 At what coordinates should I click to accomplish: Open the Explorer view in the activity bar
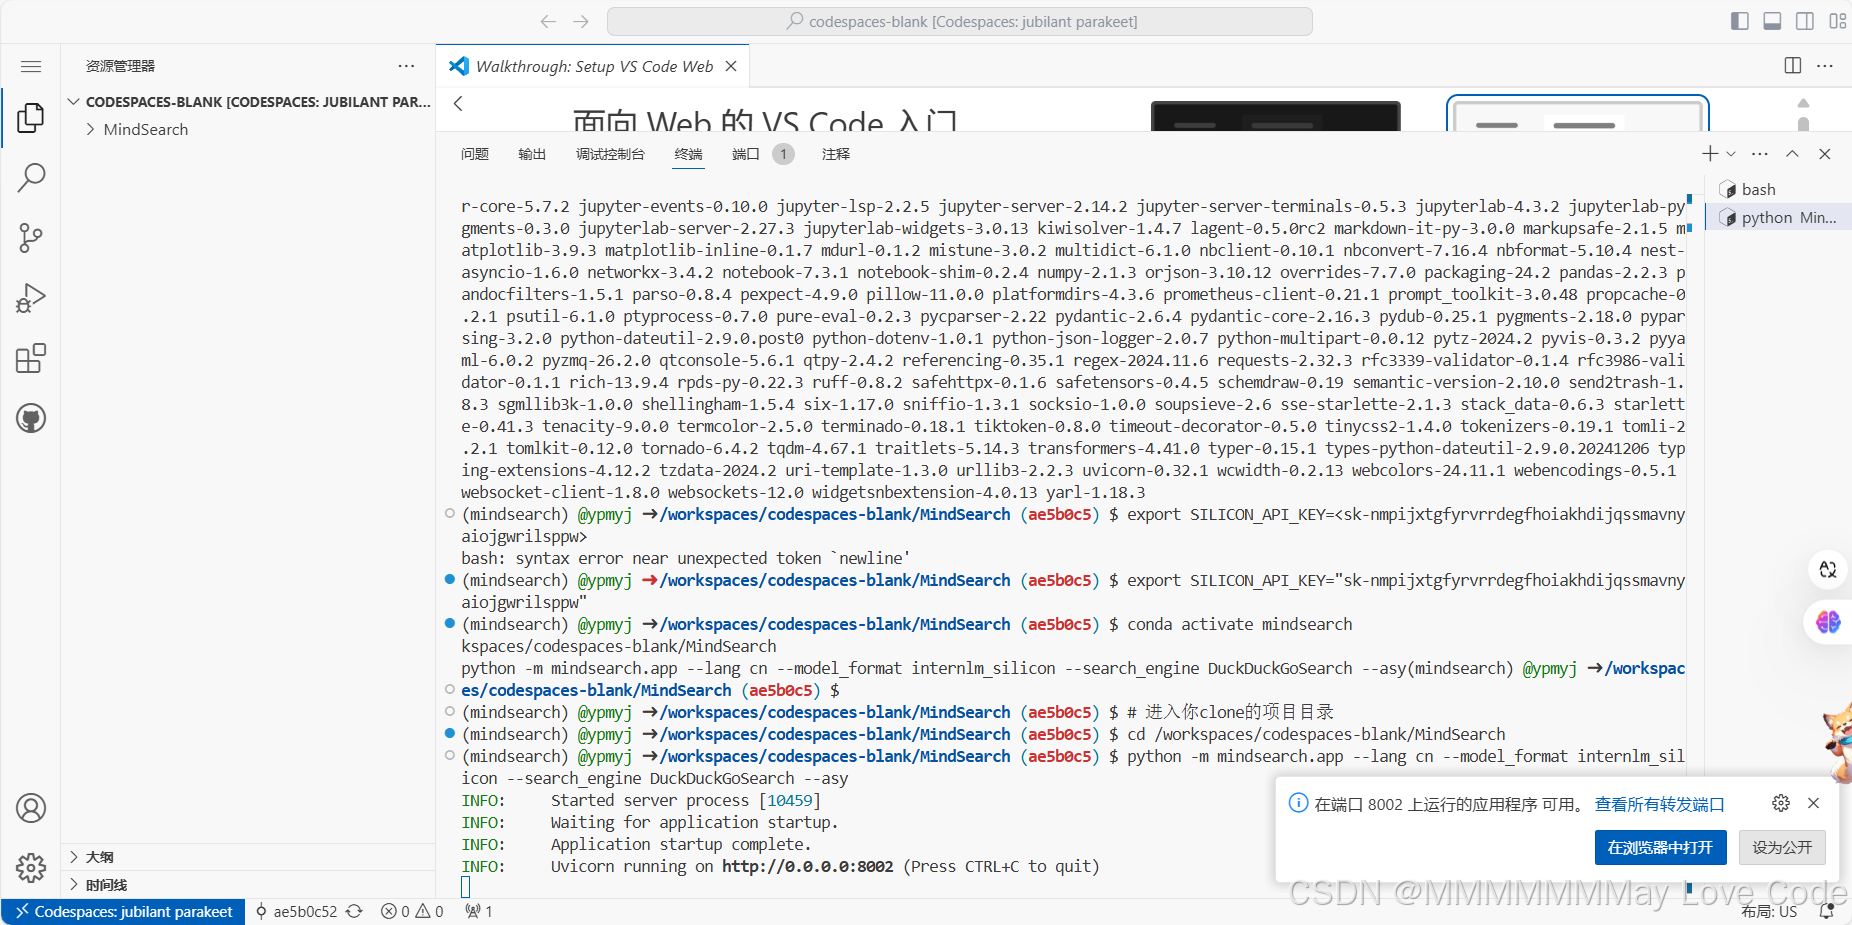tap(30, 117)
